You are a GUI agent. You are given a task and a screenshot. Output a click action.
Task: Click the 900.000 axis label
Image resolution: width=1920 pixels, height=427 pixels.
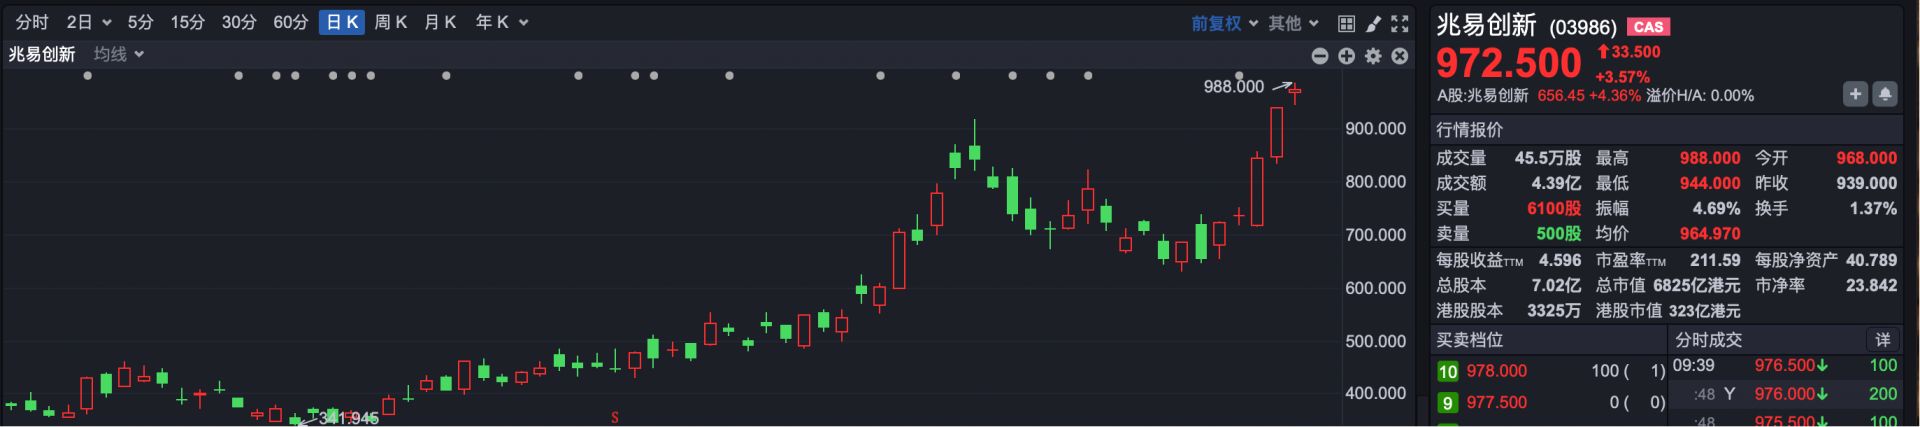coord(1376,129)
